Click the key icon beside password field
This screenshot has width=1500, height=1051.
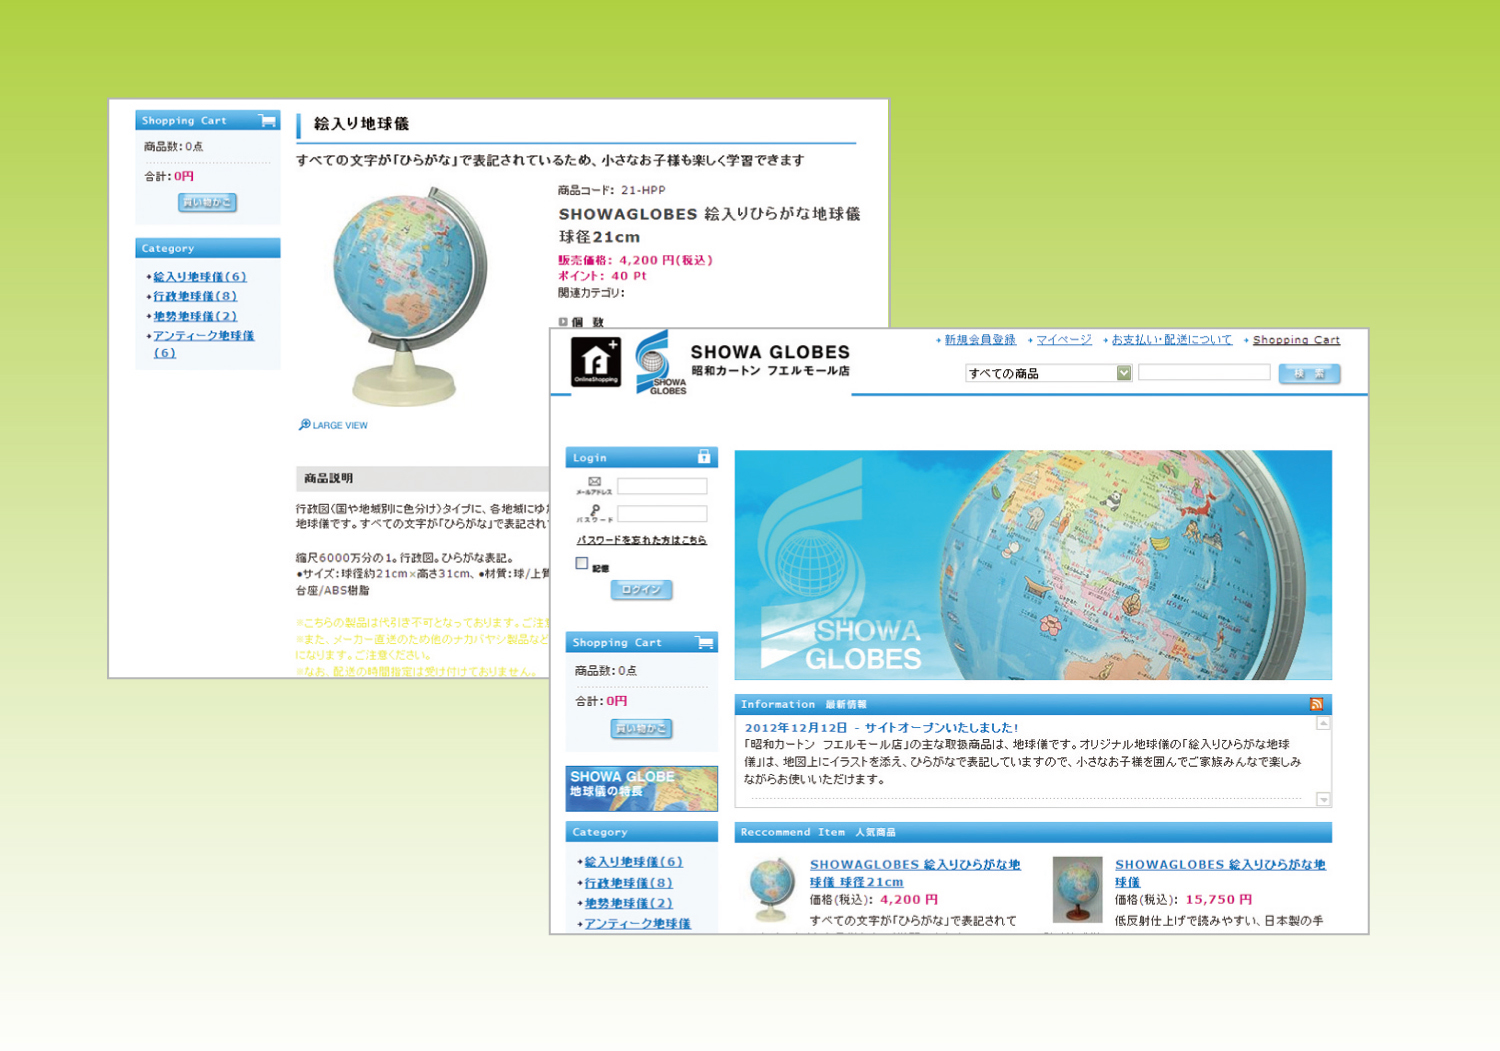[x=594, y=510]
